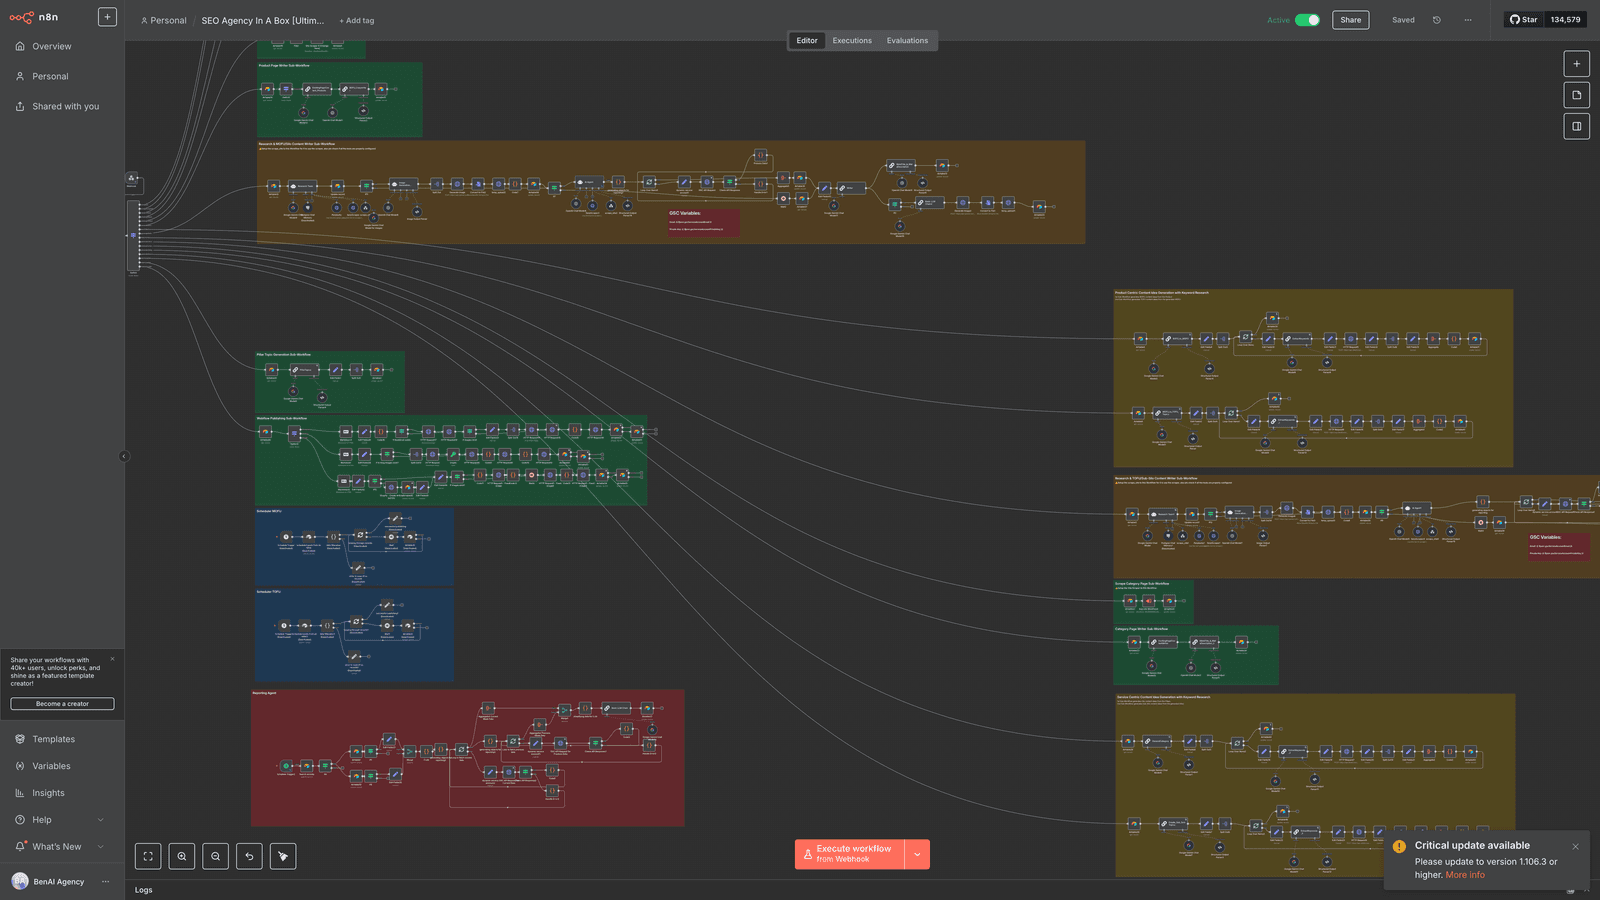Collapse the sidebar with the chevron handle

(124, 456)
